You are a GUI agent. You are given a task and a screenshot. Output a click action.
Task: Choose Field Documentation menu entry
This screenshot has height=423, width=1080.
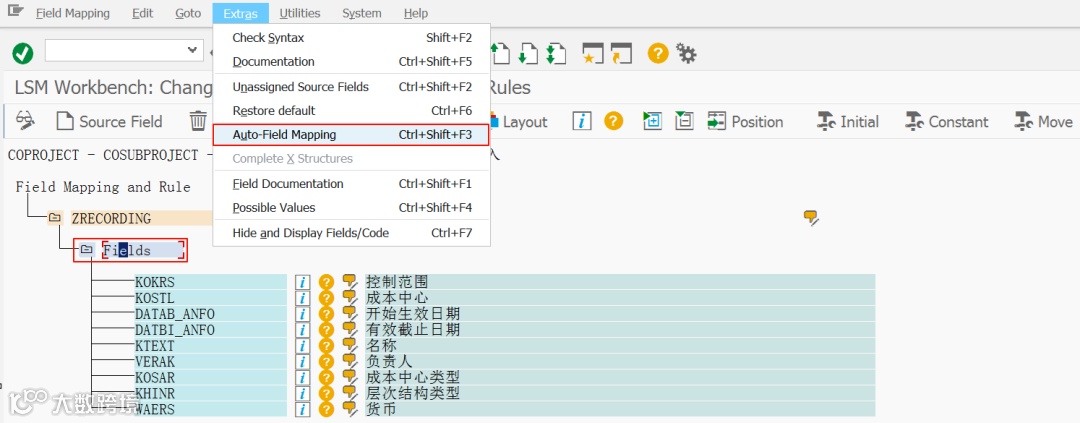351,184
